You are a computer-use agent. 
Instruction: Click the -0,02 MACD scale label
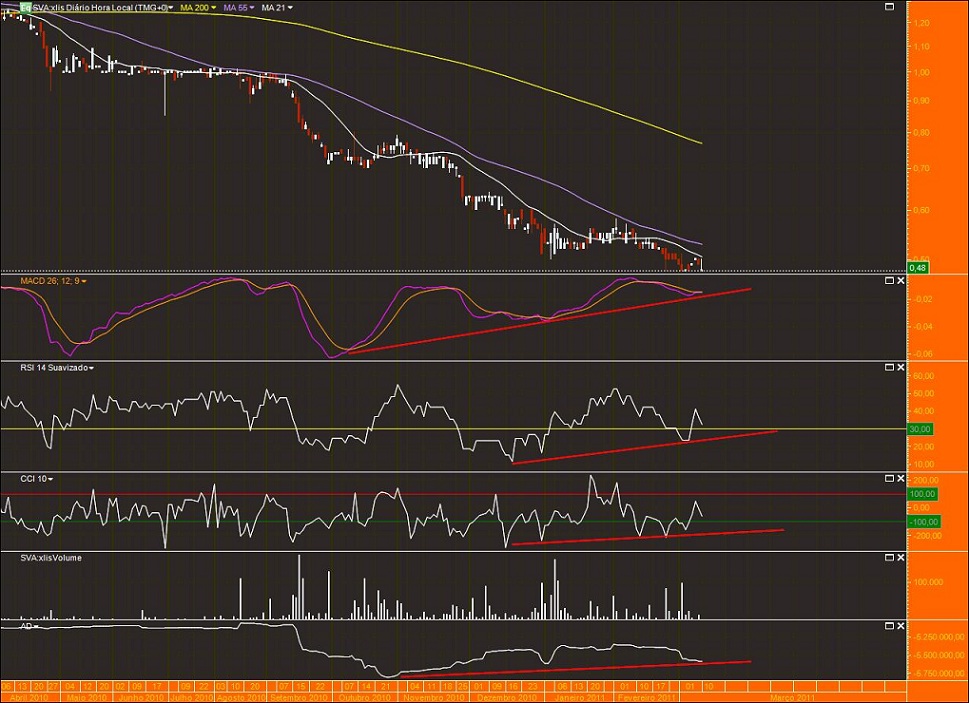point(923,299)
